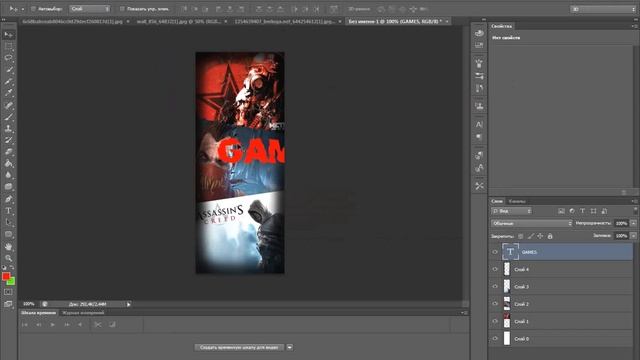Select the Rectangular Marquee tool
Image resolution: width=640 pixels, height=360 pixels.
pyautogui.click(x=9, y=46)
